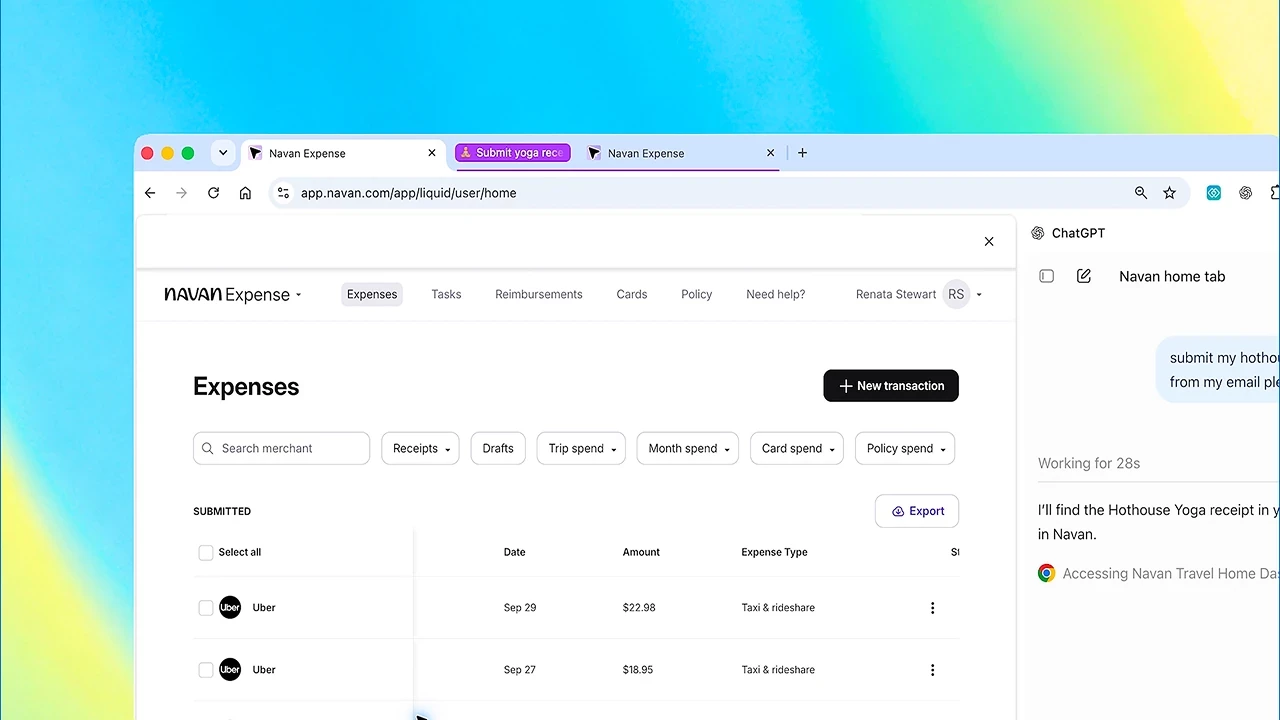The width and height of the screenshot is (1280, 720).
Task: Click the New transaction button
Action: [891, 386]
